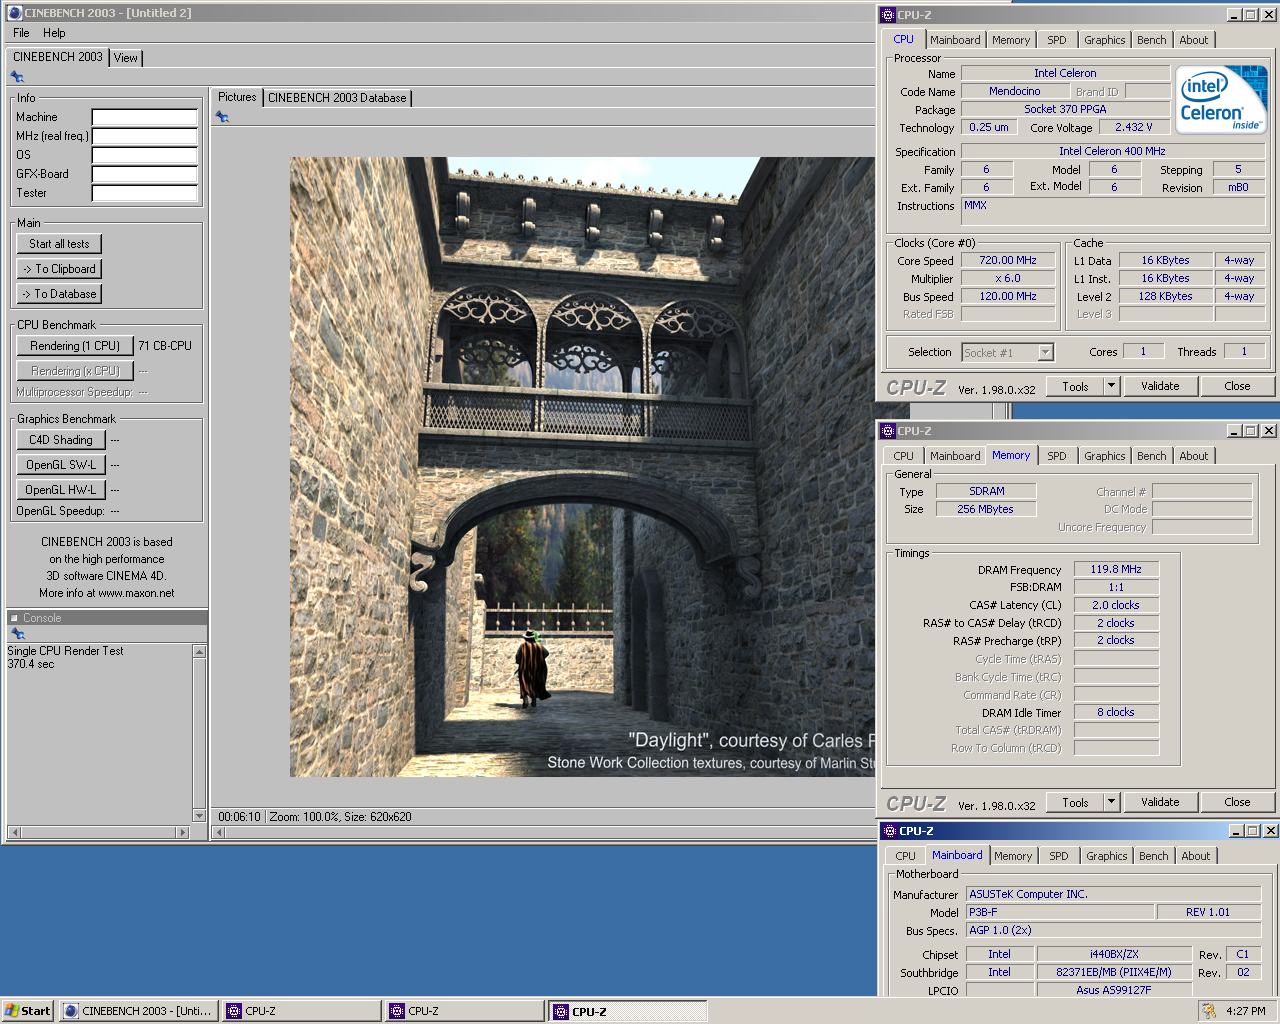The width and height of the screenshot is (1280, 1024).
Task: Click pin icon under CINEBENCH 2003 tab
Action: click(x=17, y=77)
